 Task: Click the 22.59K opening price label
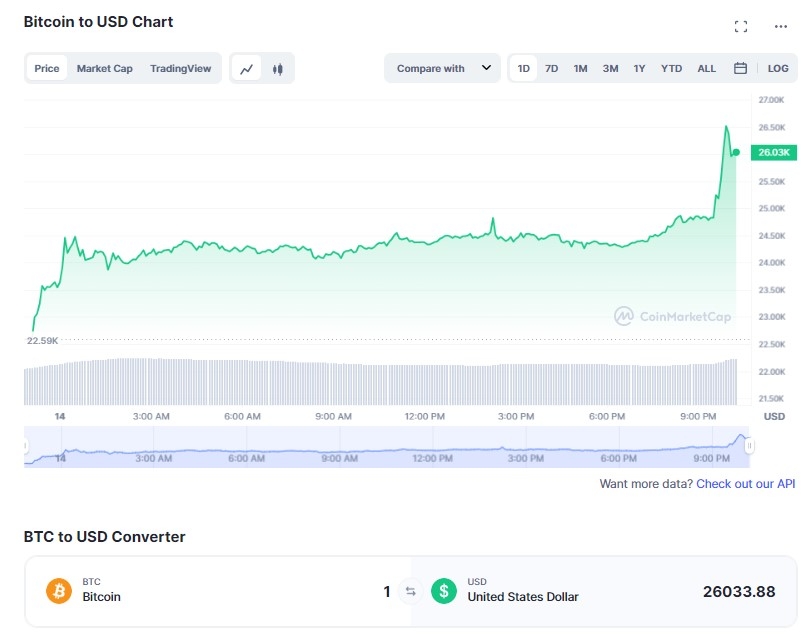click(42, 341)
